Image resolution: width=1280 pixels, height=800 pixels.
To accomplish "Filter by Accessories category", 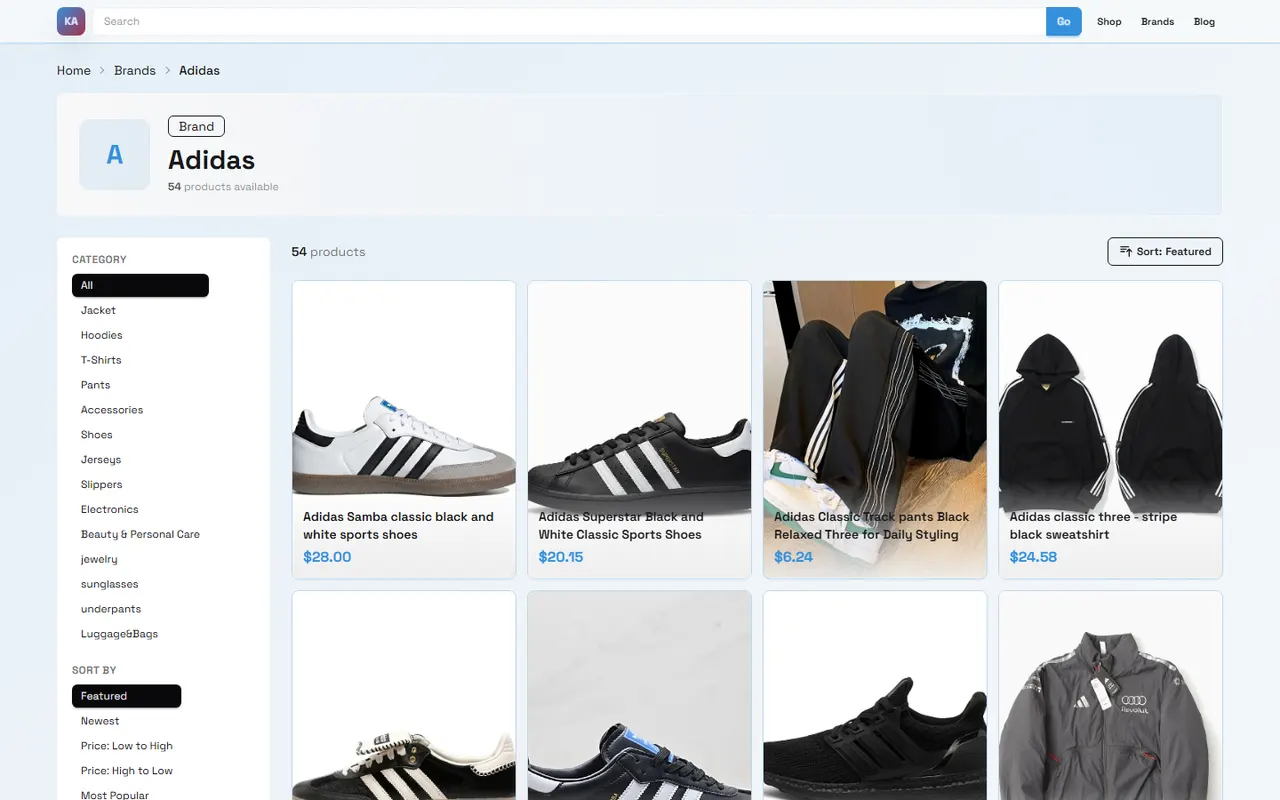I will [112, 410].
